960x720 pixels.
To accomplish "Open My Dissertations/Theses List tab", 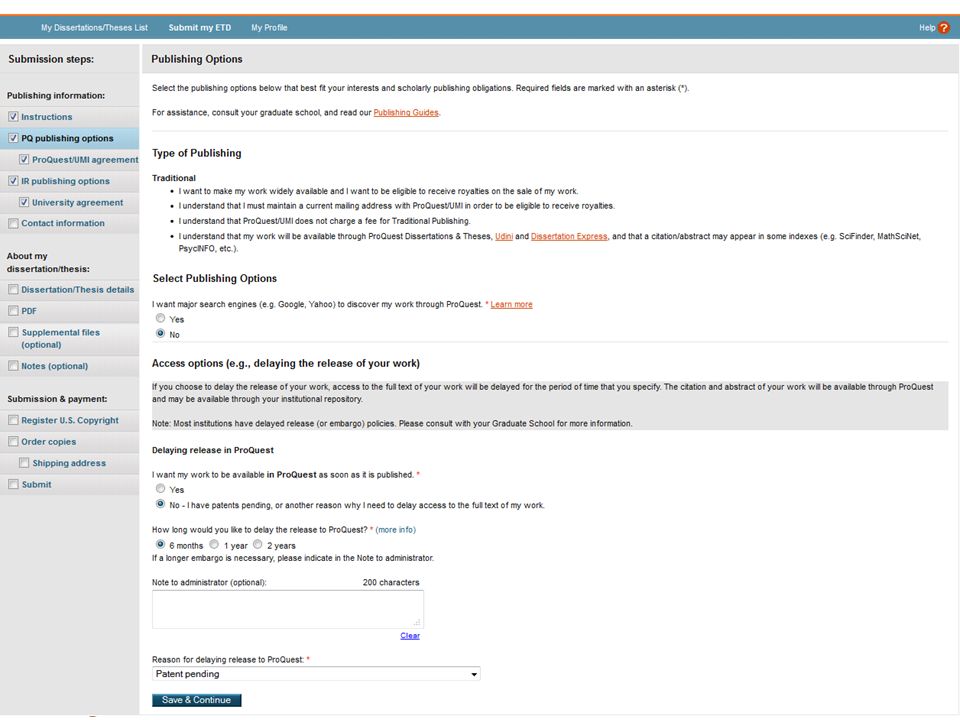I will coord(94,28).
